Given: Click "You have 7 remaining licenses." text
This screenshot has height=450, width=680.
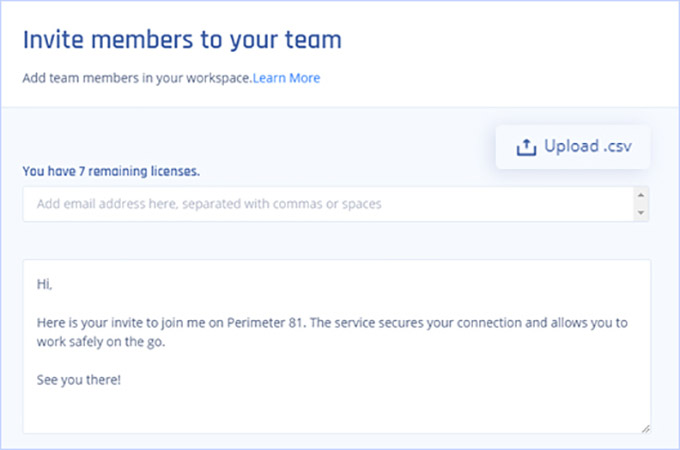Looking at the screenshot, I should [111, 171].
